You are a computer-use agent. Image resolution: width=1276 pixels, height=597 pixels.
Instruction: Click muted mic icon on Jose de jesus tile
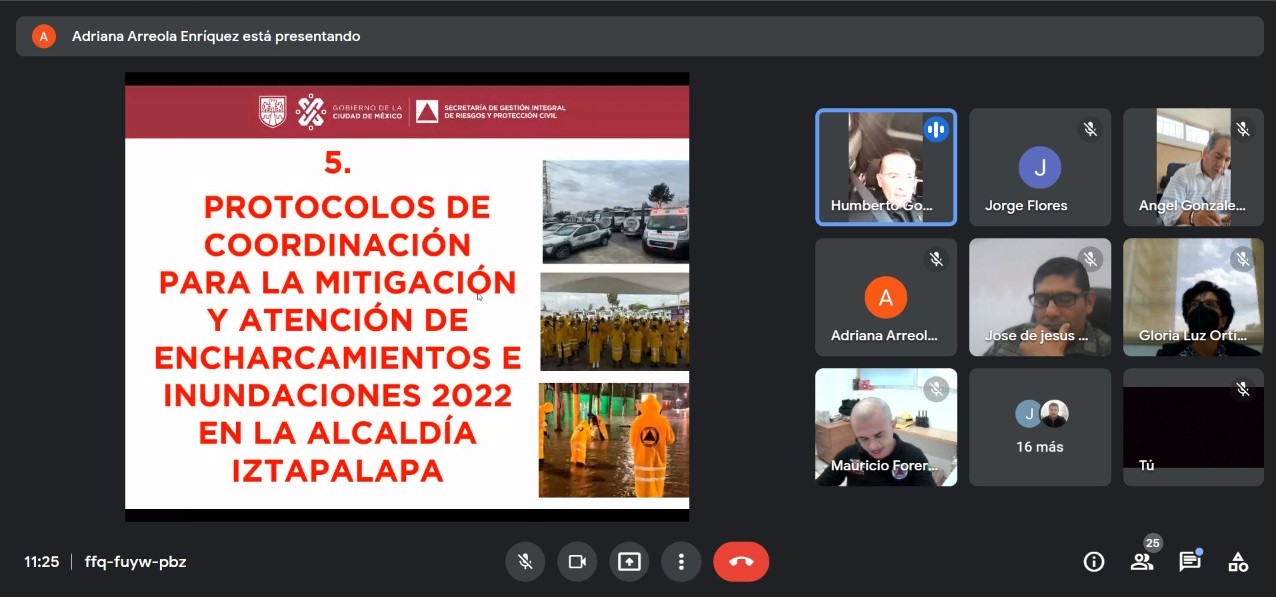pyautogui.click(x=1090, y=259)
